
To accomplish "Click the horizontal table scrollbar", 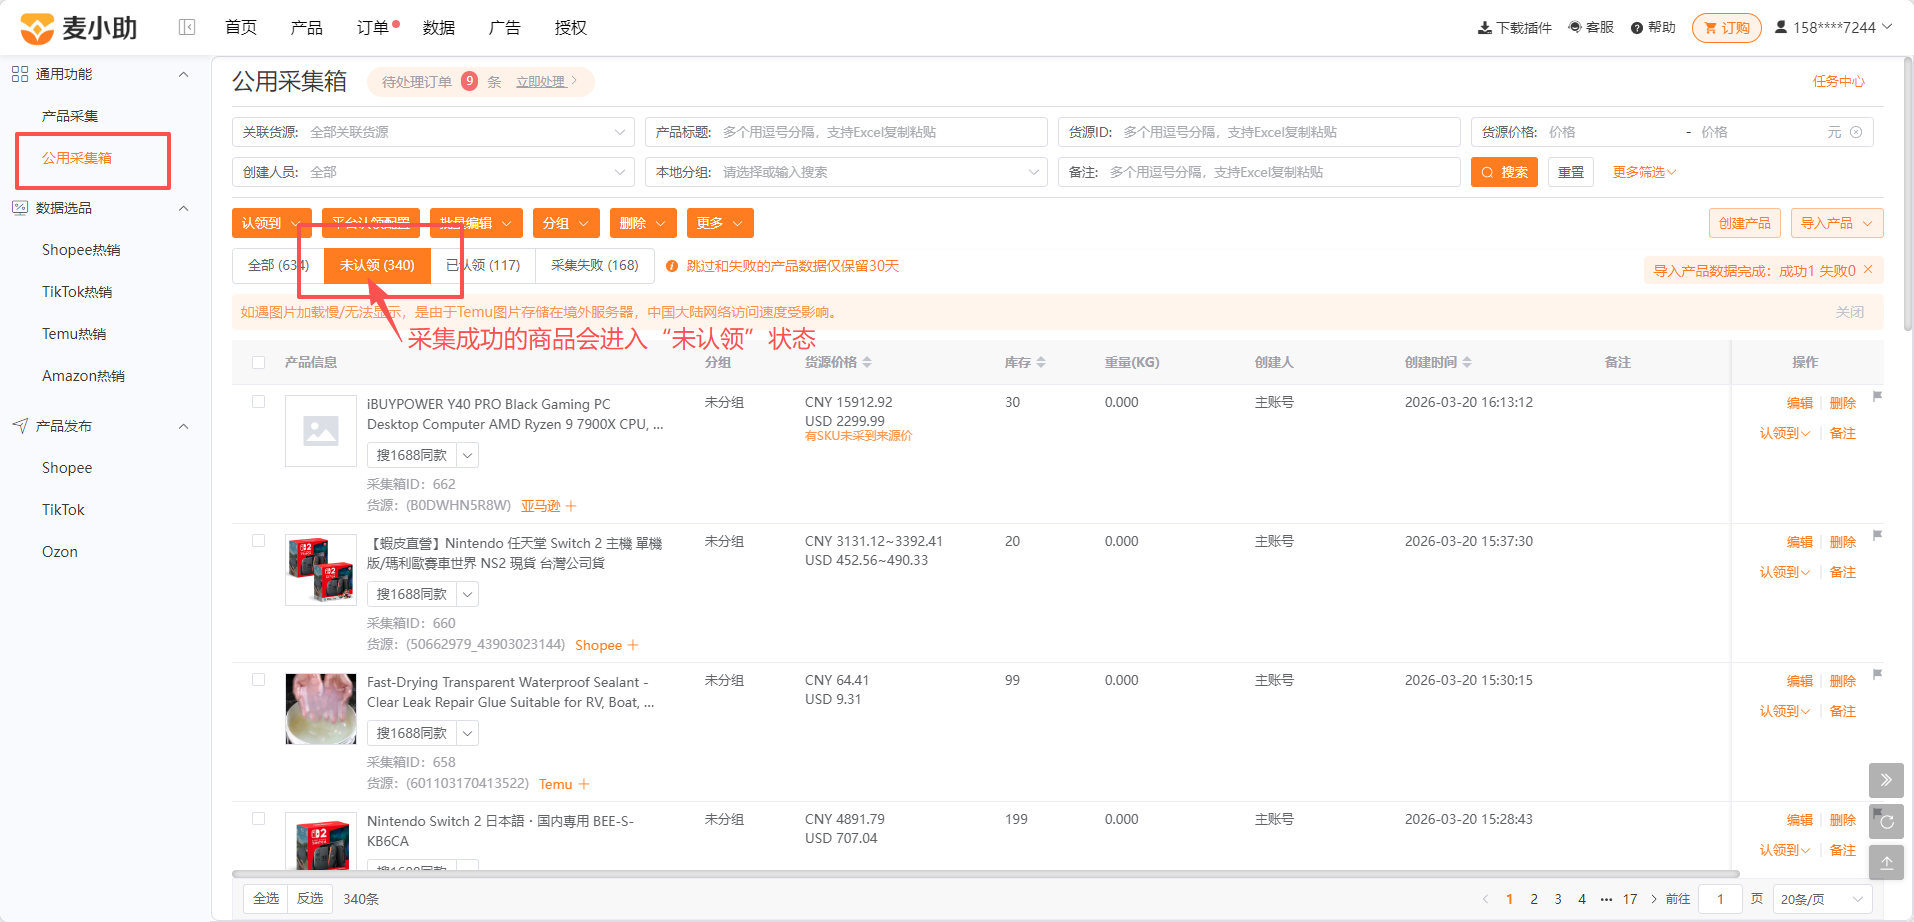I will 985,873.
